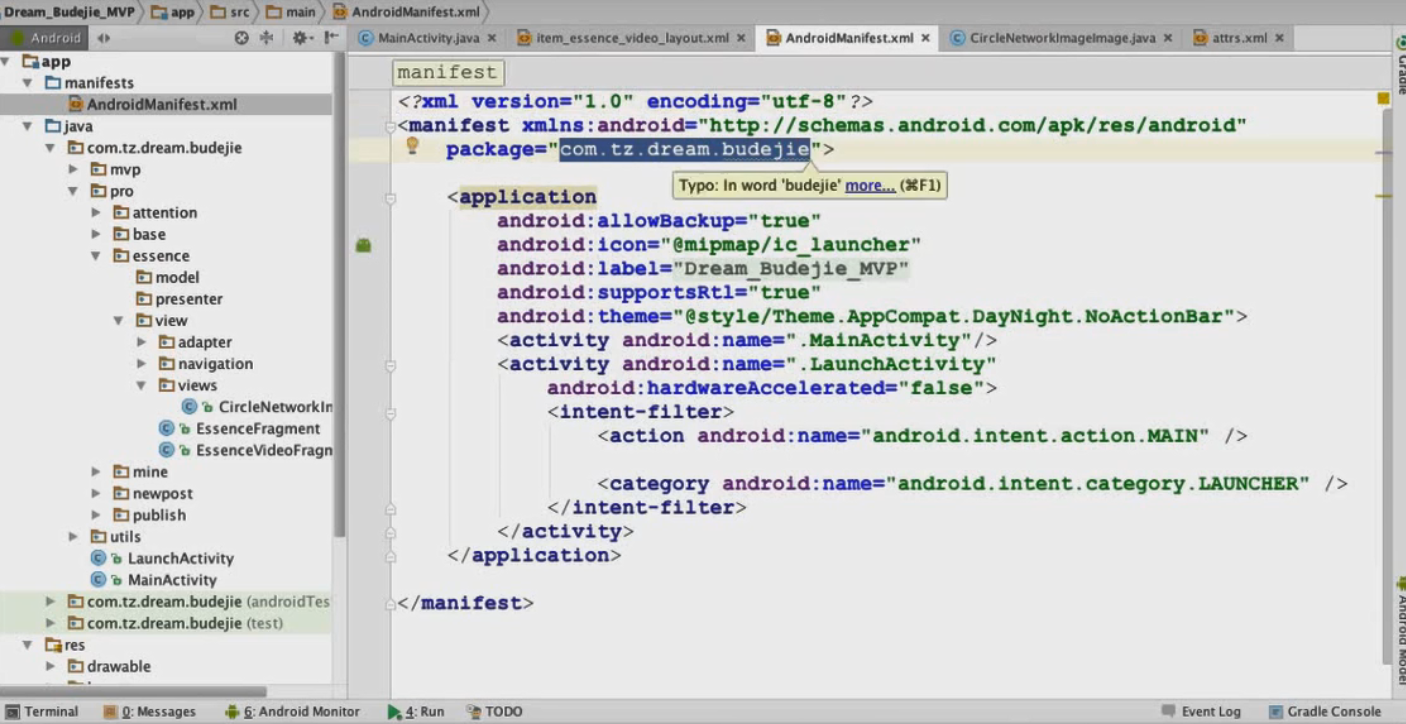The height and width of the screenshot is (724, 1406).
Task: Collapse the views package
Action: coord(141,385)
